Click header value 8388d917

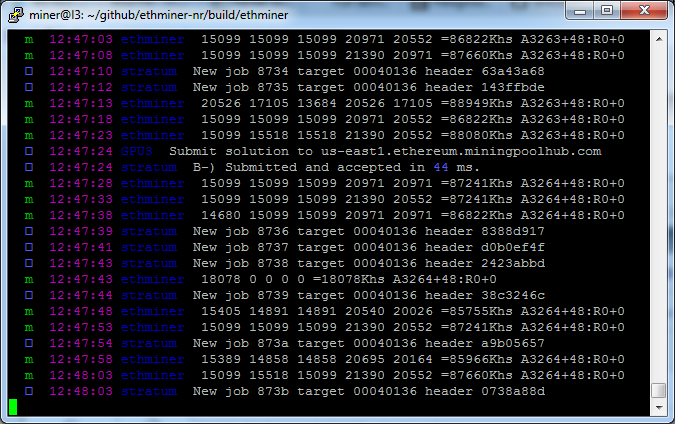[x=513, y=231]
